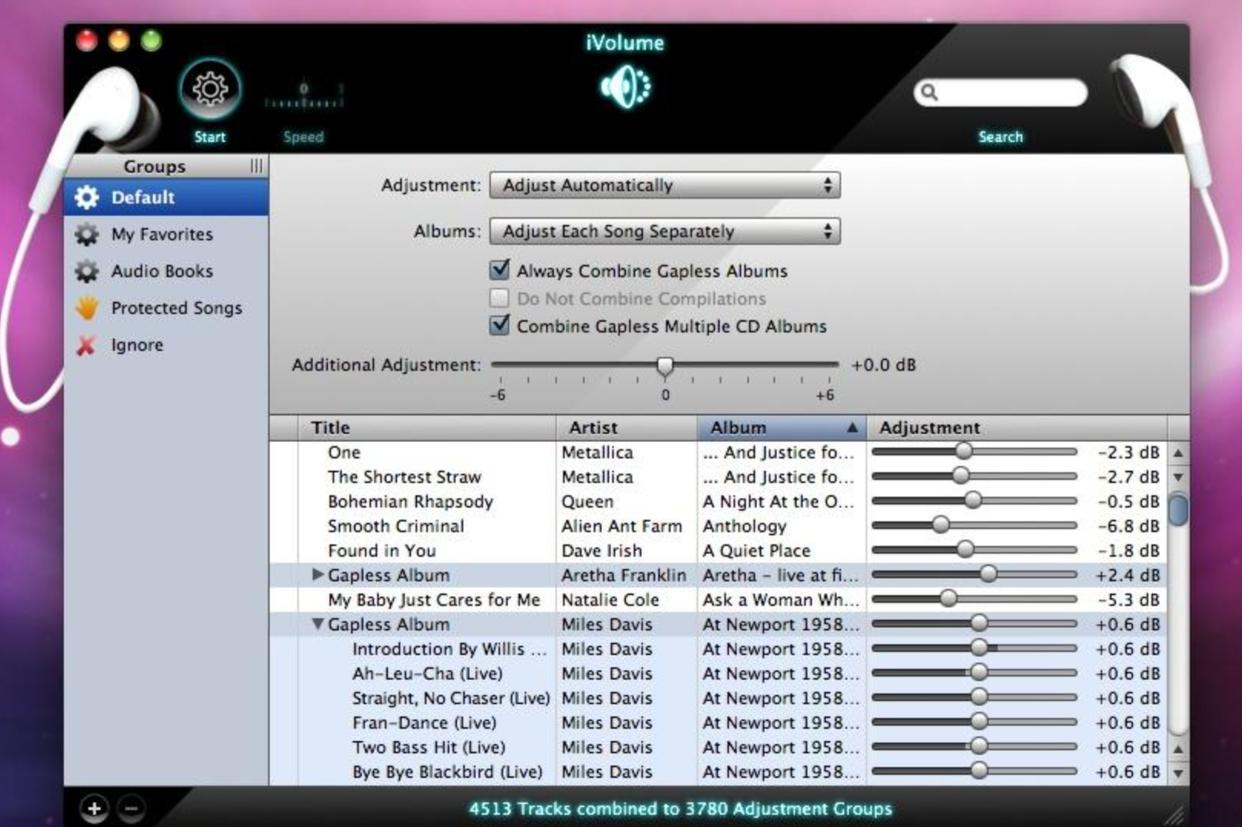Viewport: 1242px width, 827px height.
Task: Click inside the Search text field
Action: point(1010,93)
